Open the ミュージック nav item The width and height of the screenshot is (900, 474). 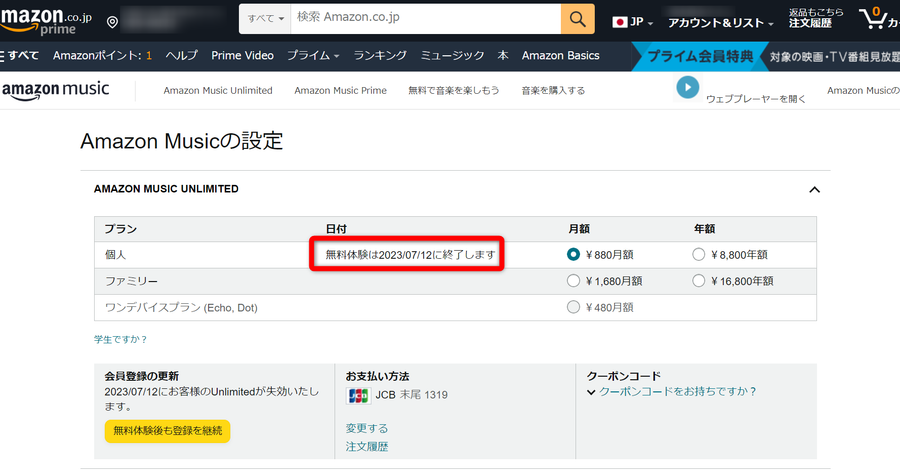[452, 56]
